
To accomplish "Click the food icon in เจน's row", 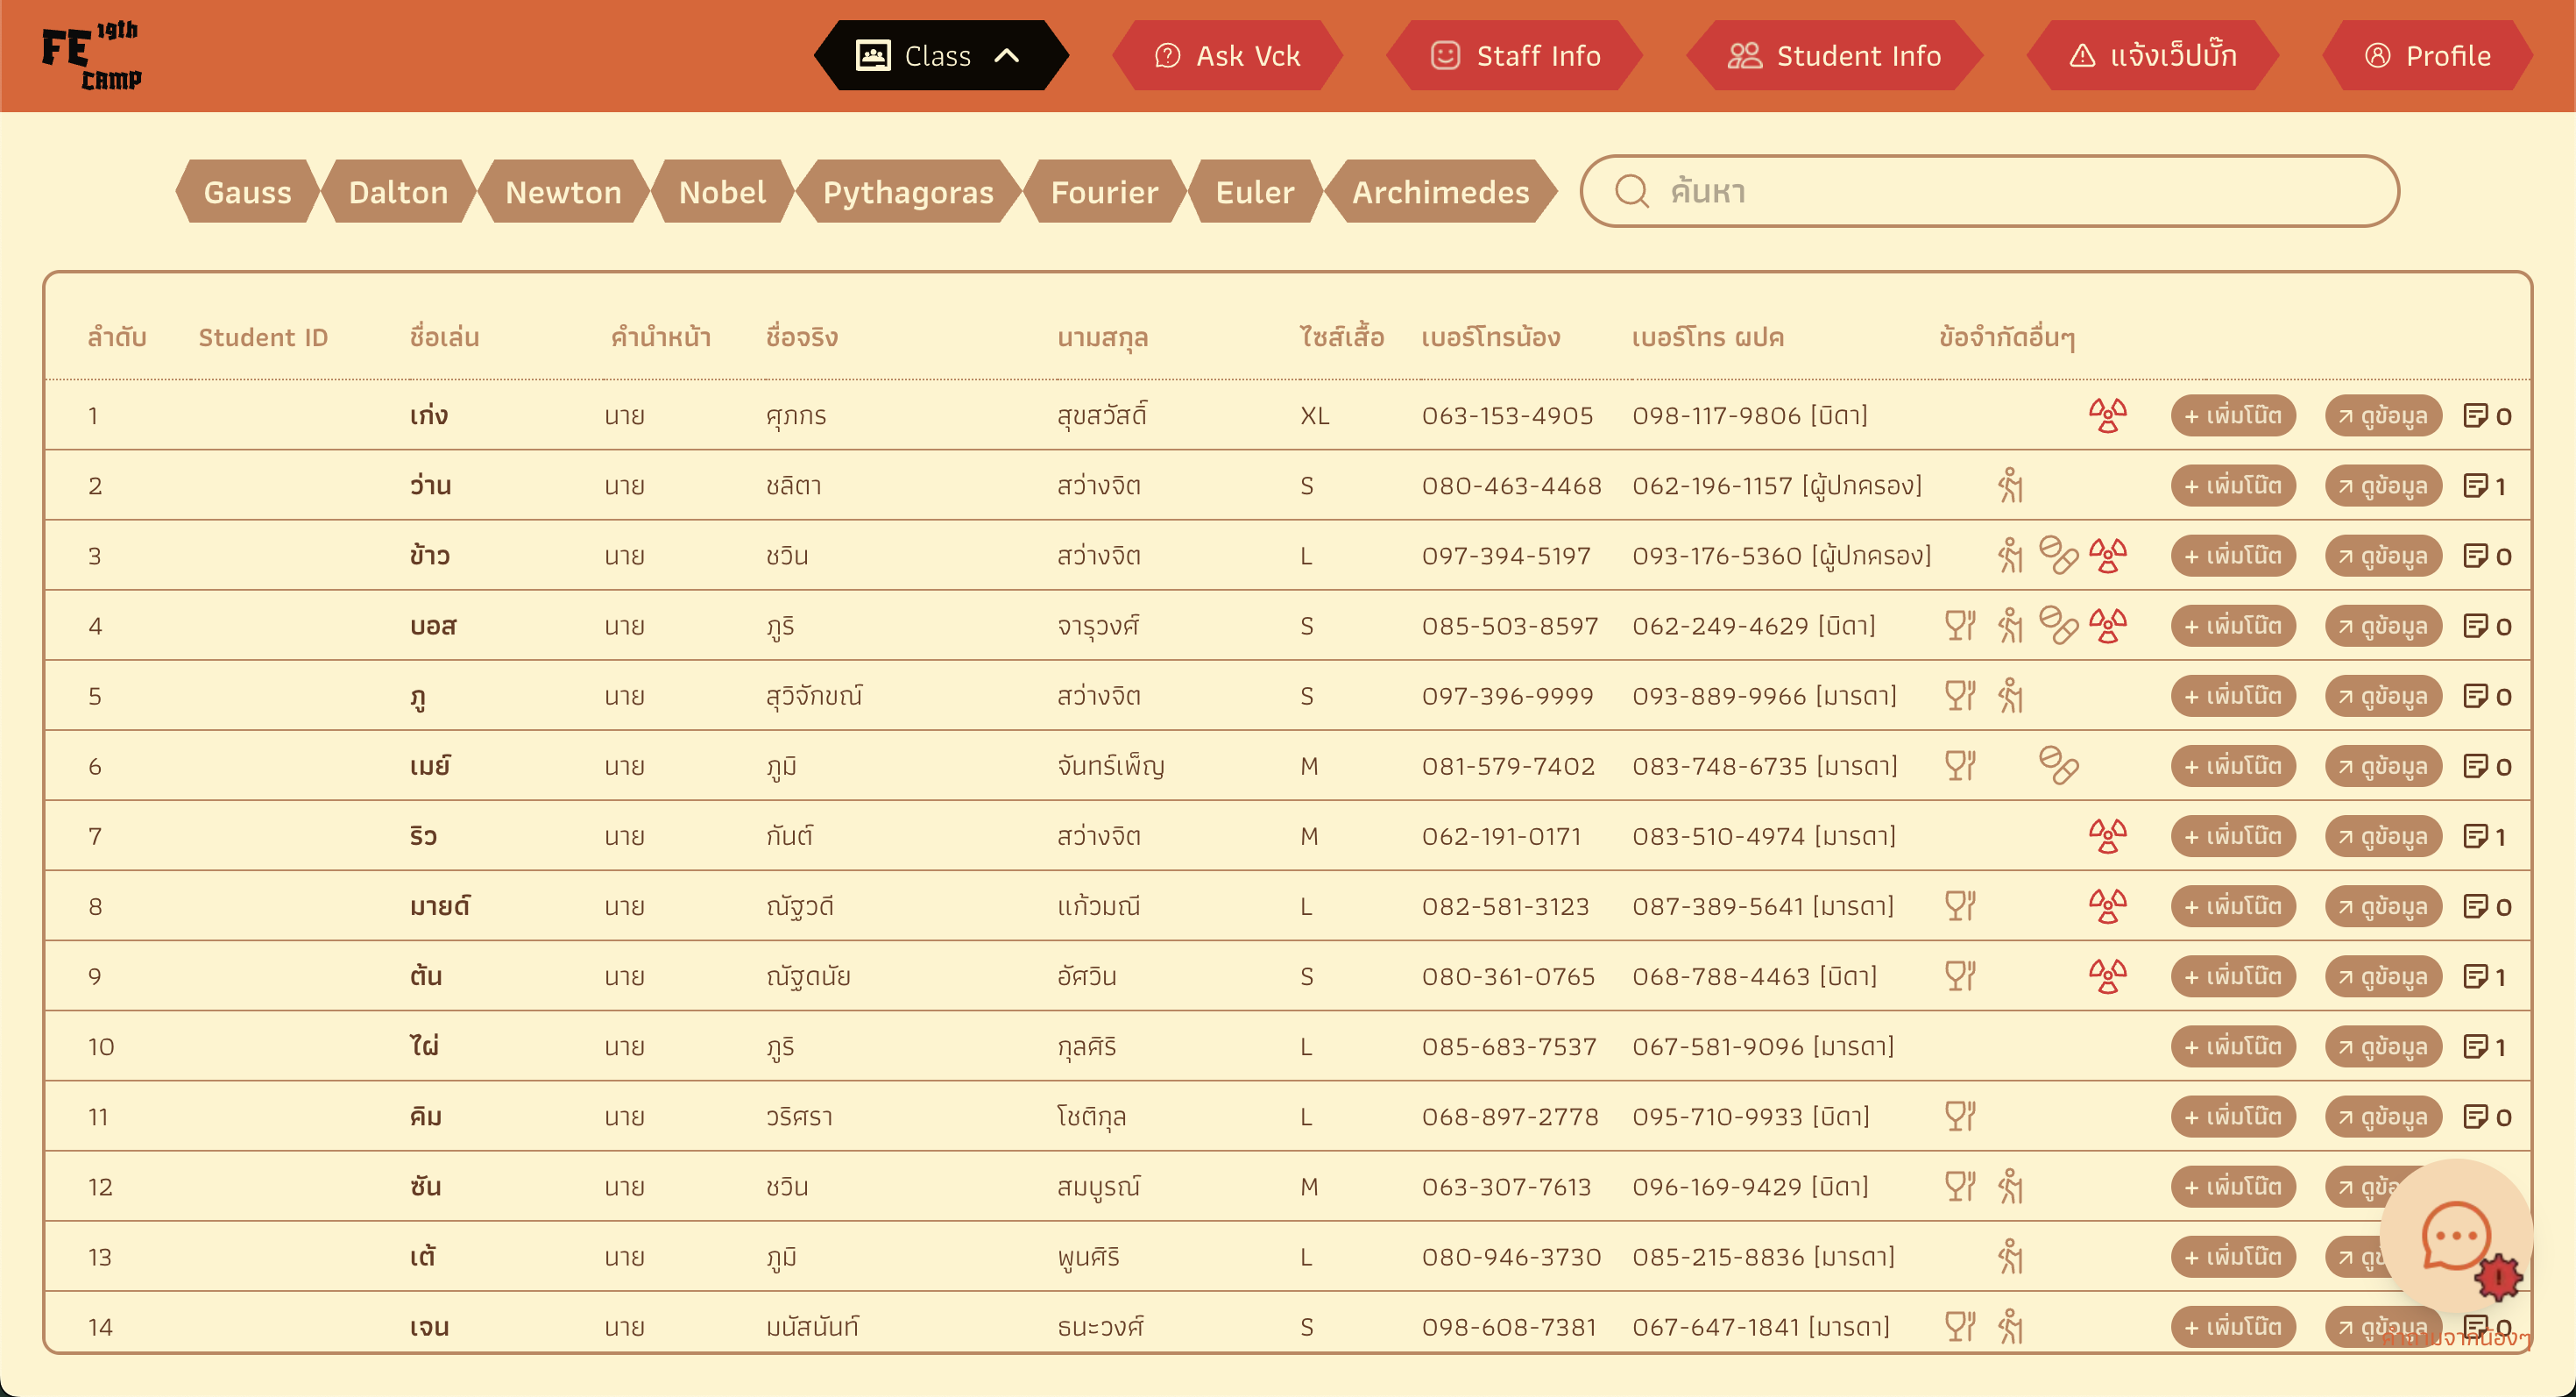I will point(1960,1326).
